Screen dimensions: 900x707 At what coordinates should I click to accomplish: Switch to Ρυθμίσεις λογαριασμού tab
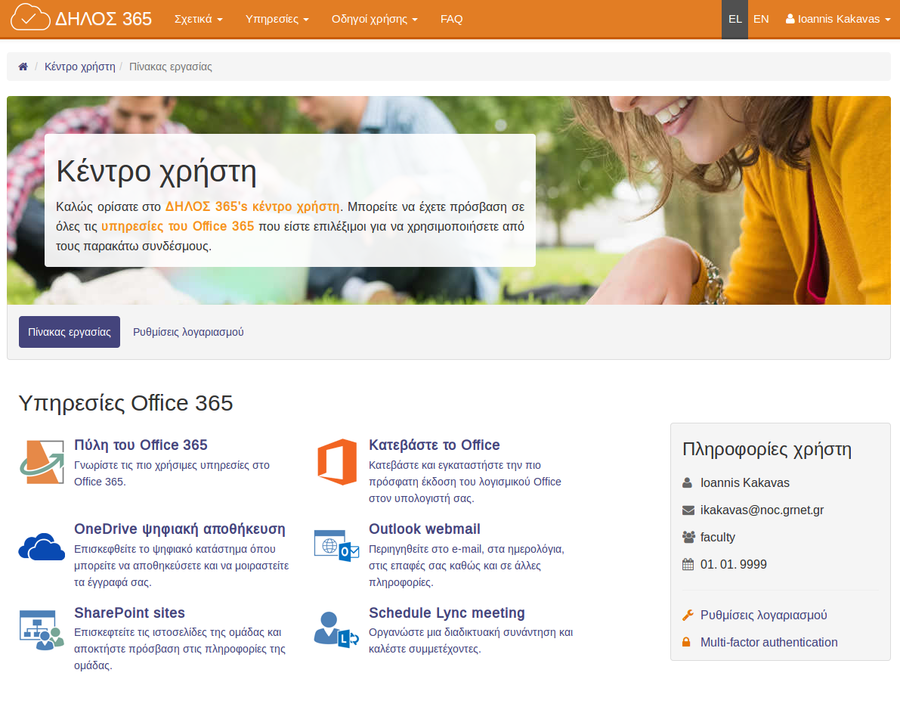[x=188, y=332]
